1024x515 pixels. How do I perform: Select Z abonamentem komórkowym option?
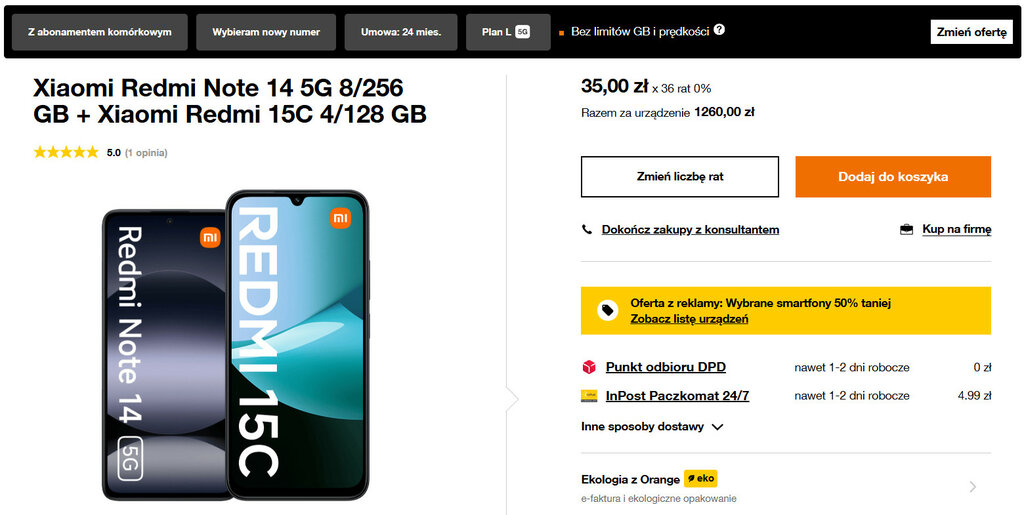99,32
